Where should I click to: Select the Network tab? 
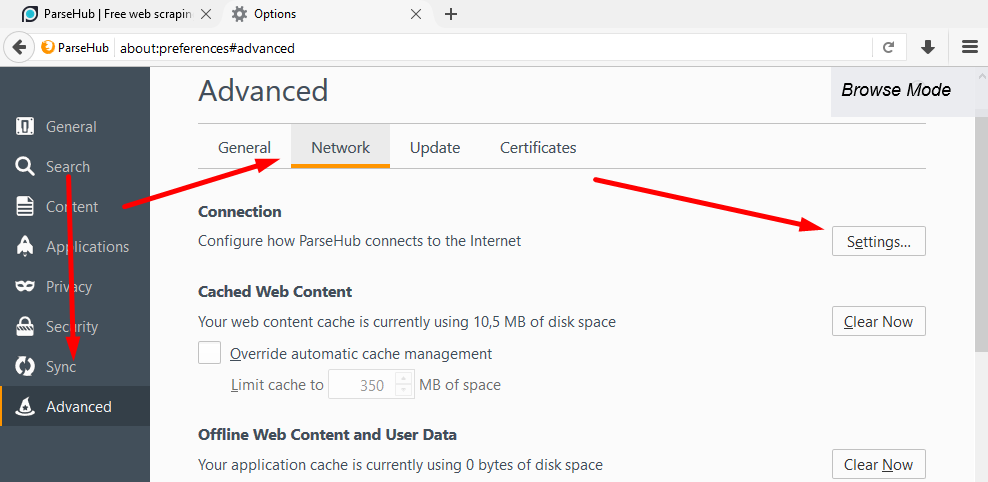click(x=340, y=147)
